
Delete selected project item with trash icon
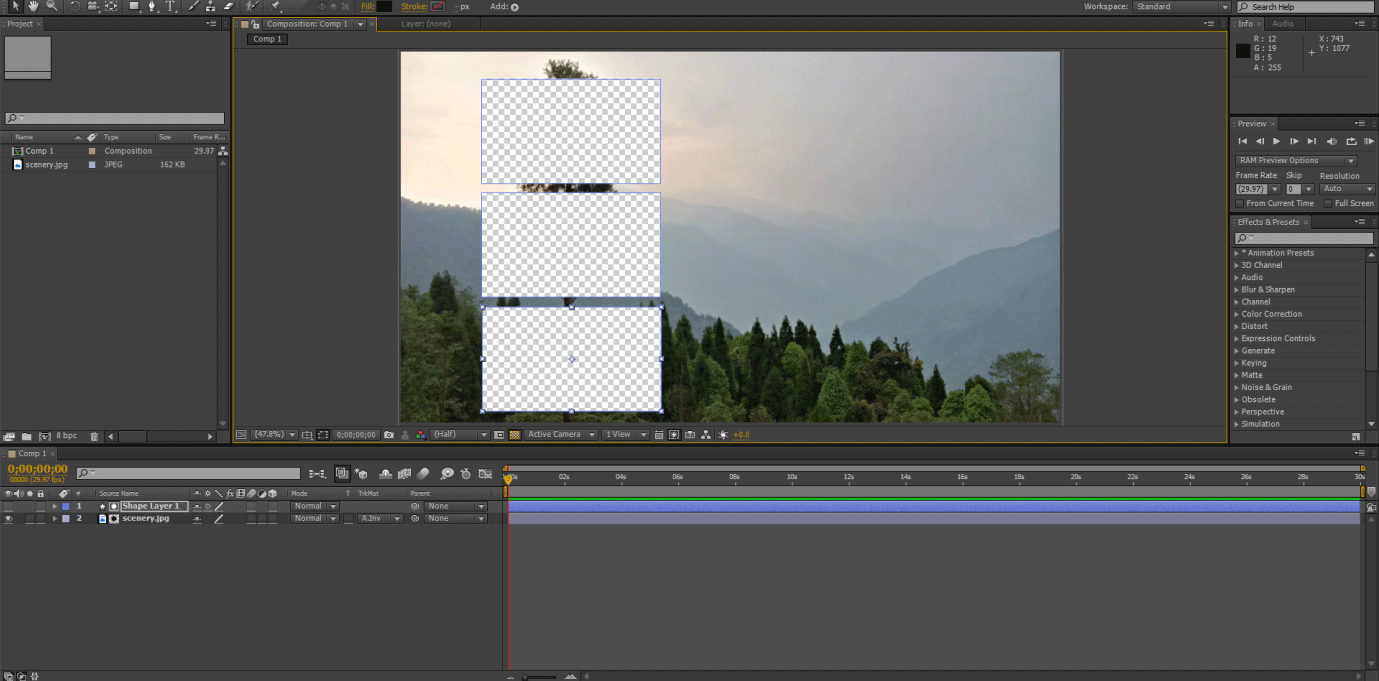point(94,436)
